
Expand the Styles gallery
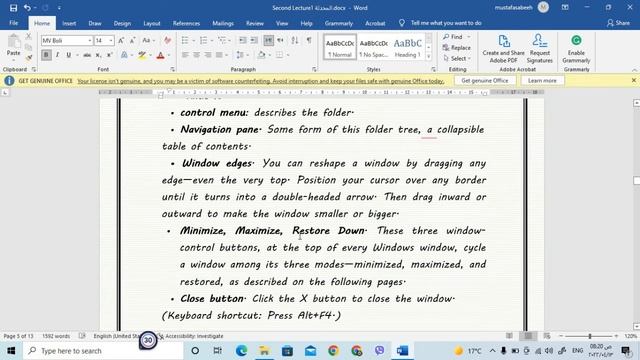[x=428, y=57]
